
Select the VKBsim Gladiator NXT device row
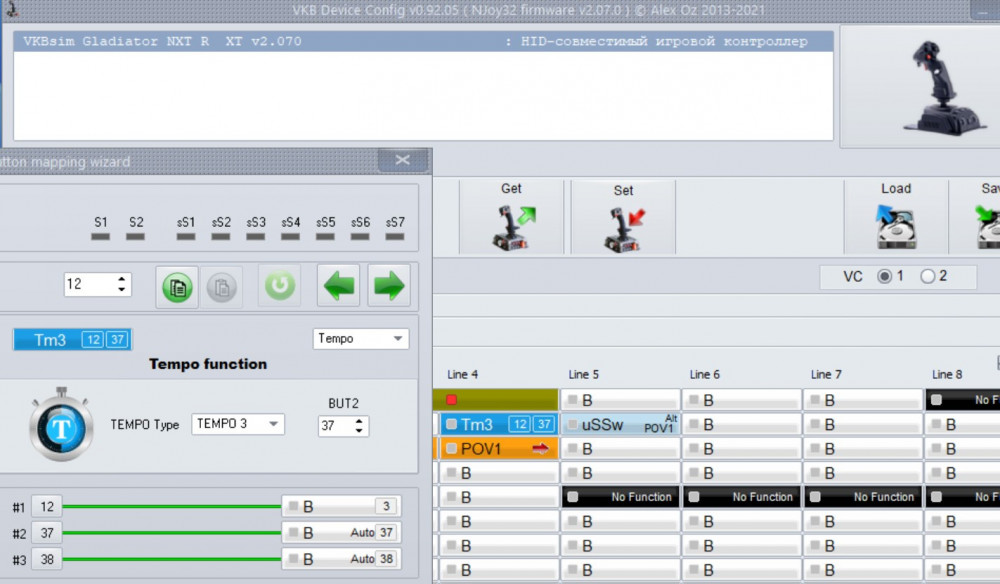tap(423, 41)
